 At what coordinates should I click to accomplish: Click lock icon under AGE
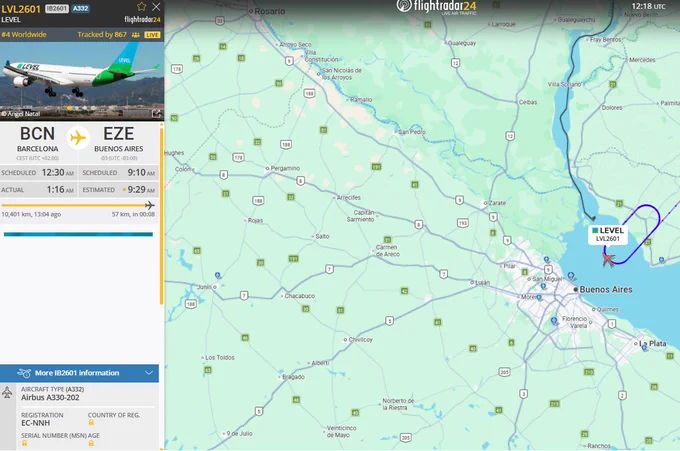tap(91, 443)
